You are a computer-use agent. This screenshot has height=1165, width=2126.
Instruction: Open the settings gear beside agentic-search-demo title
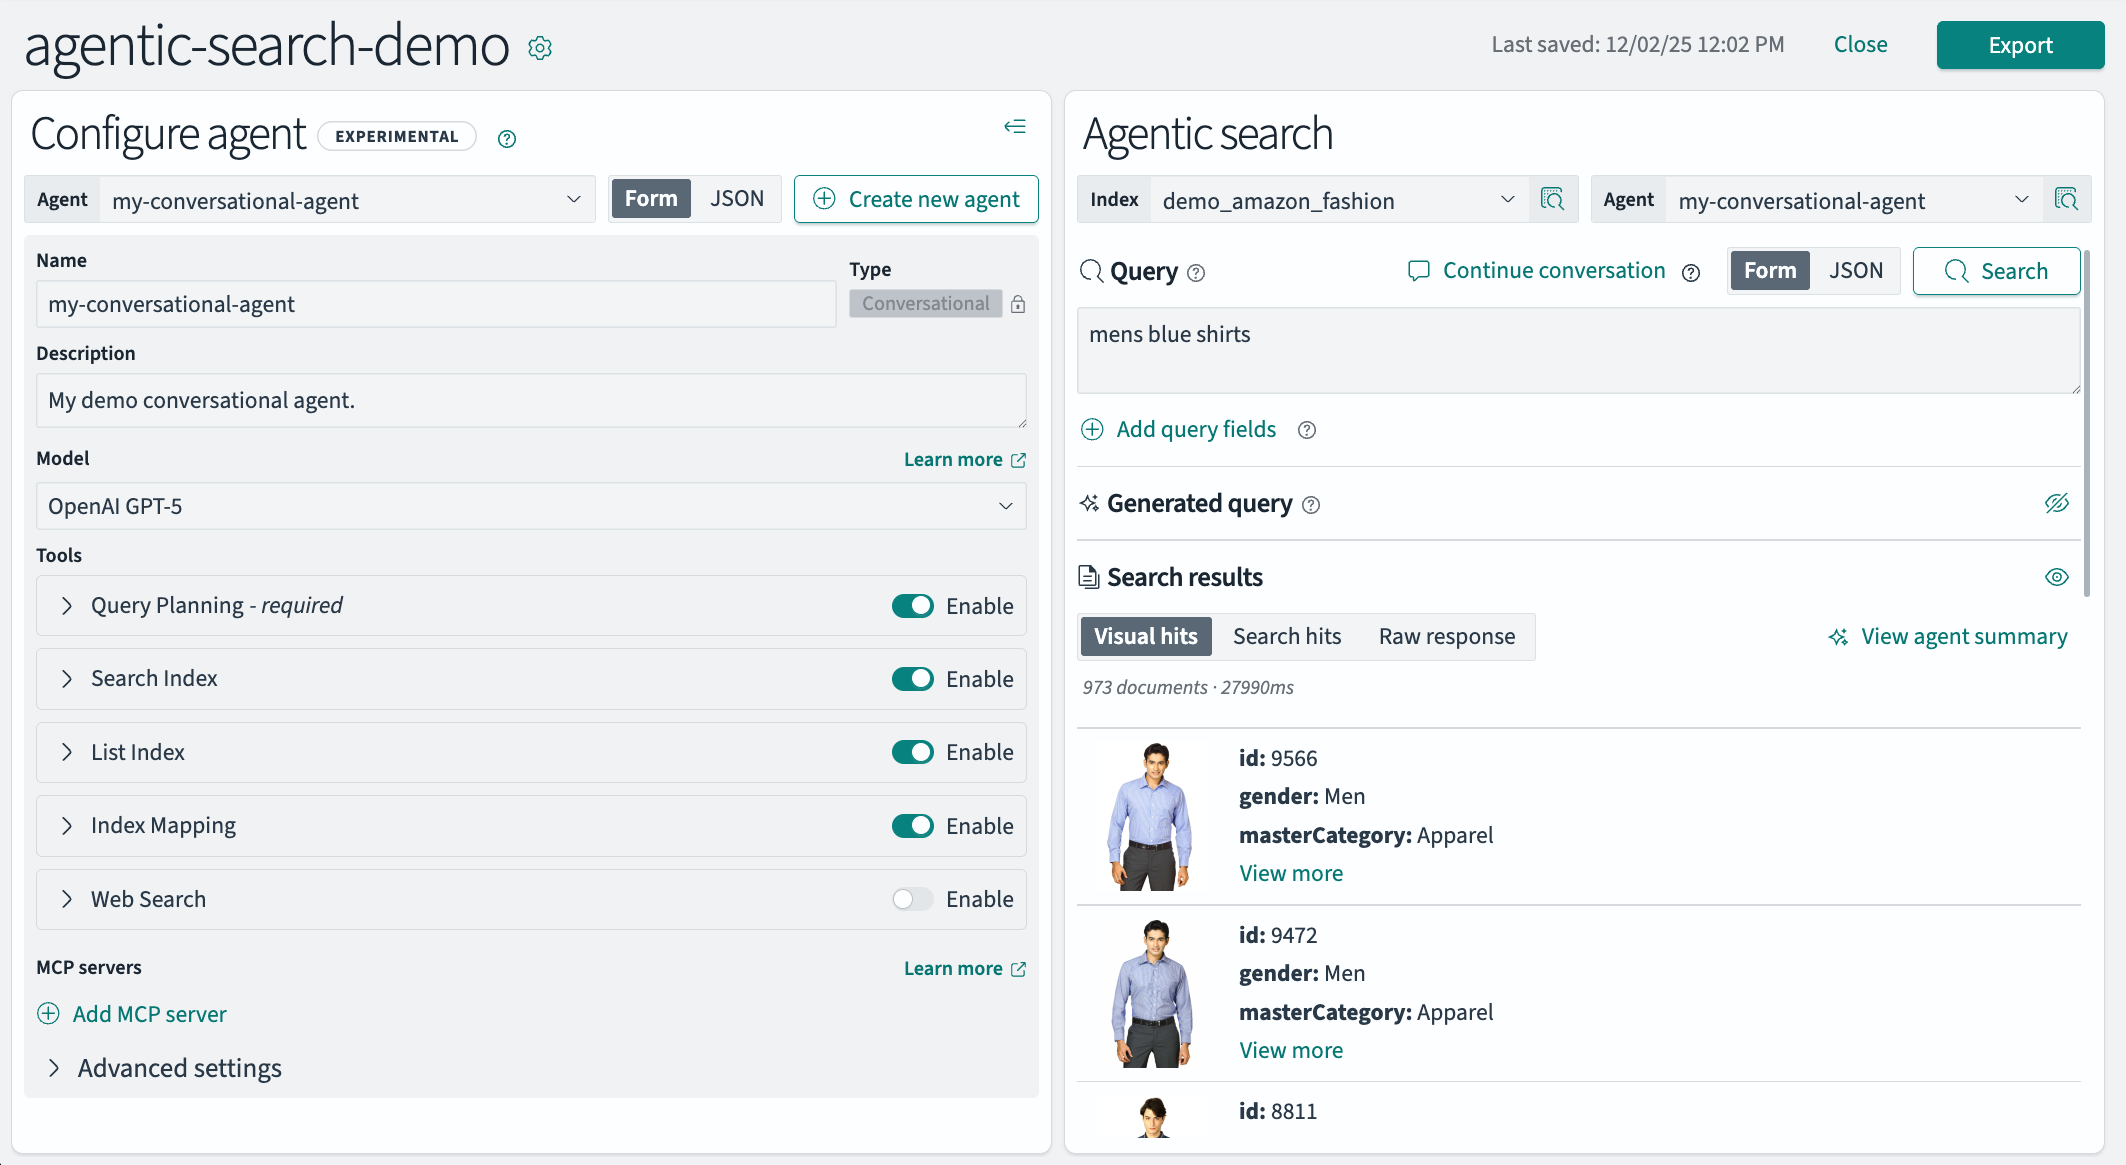(x=540, y=46)
